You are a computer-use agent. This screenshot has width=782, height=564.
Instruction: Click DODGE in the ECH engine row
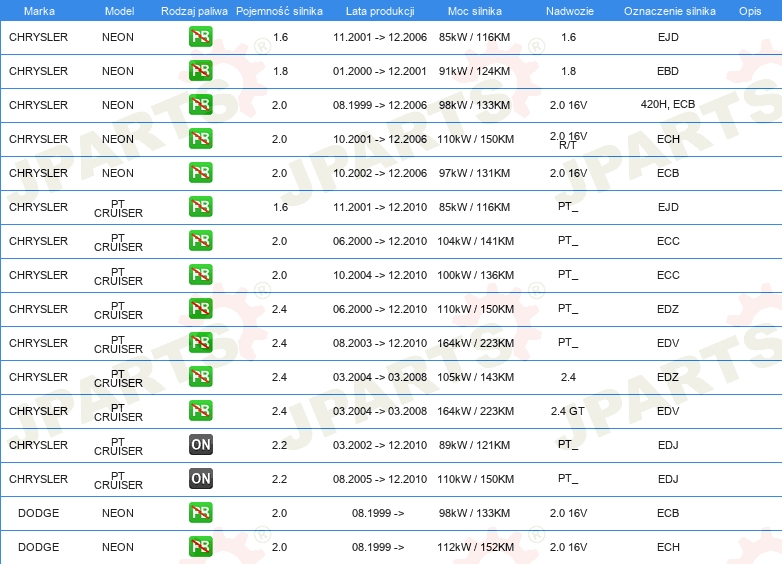click(38, 547)
